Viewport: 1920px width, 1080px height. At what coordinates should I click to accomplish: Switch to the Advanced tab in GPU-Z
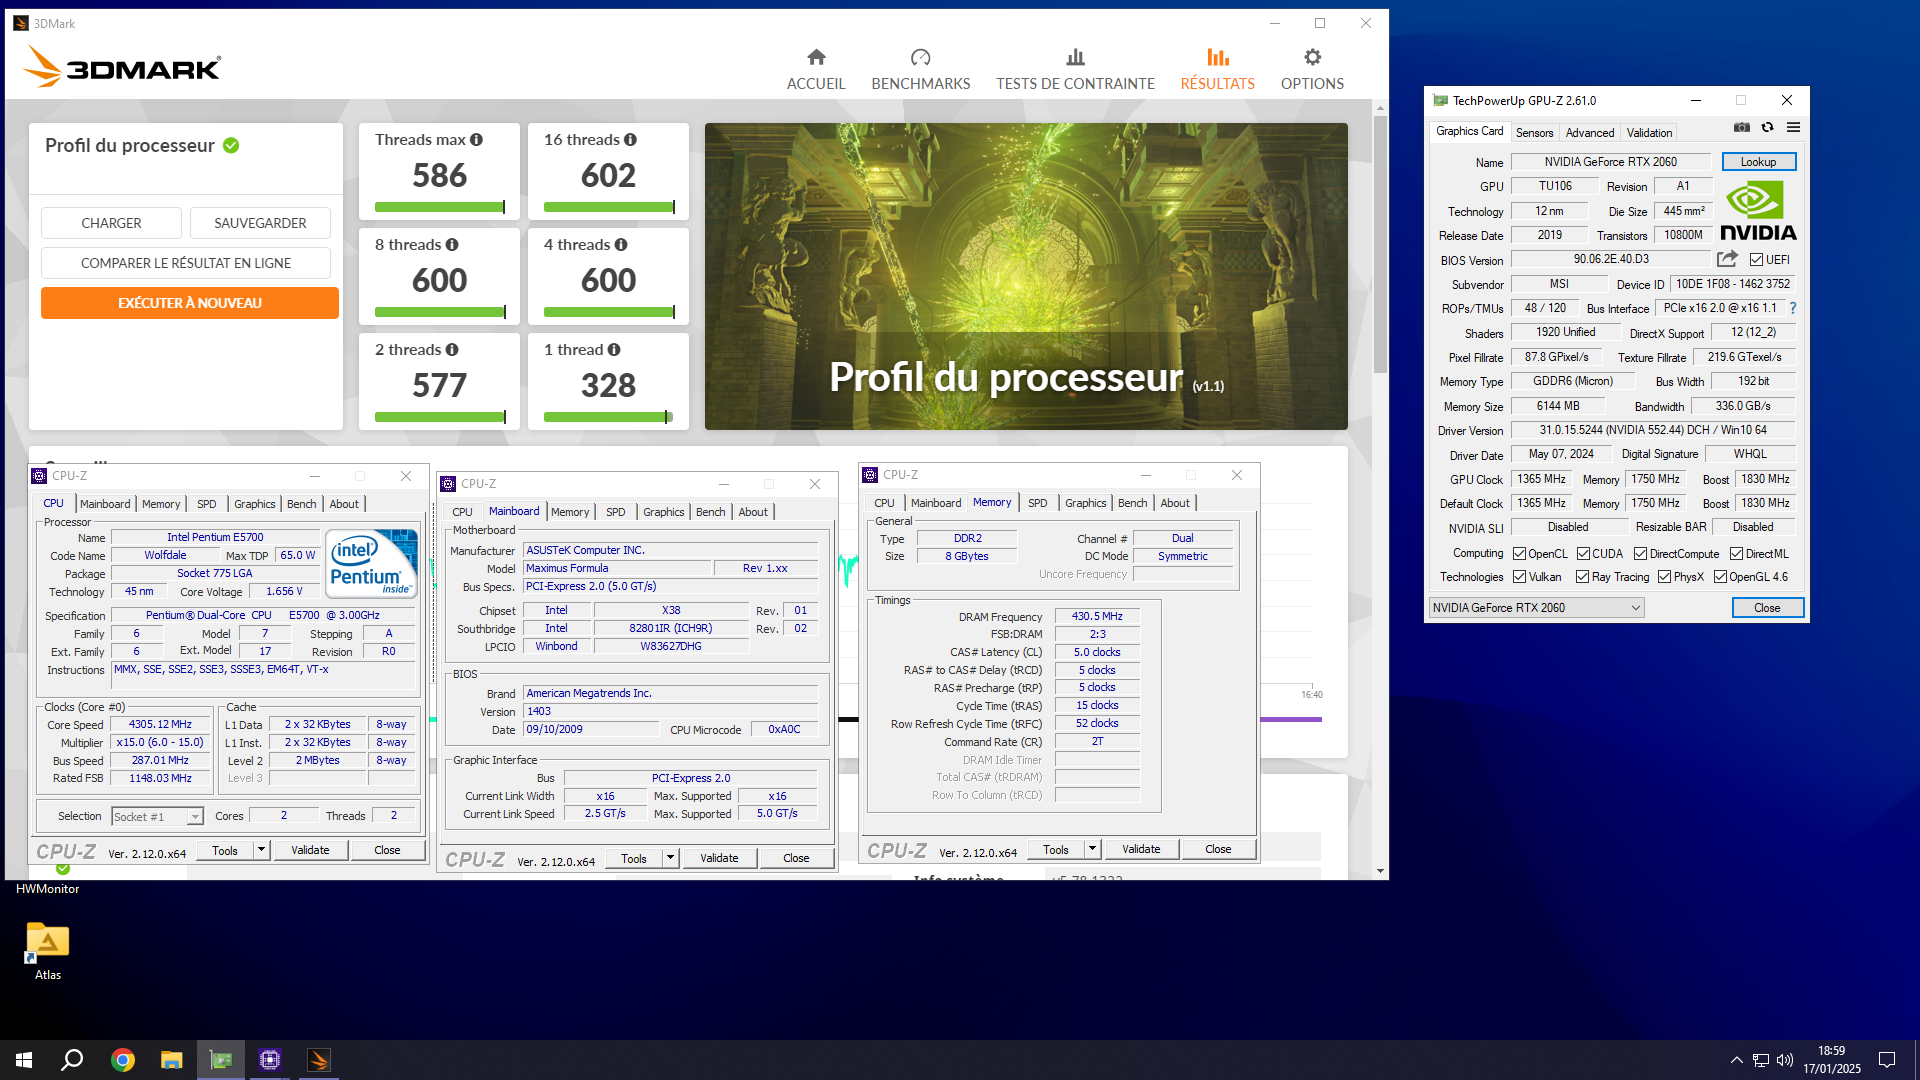tap(1589, 132)
